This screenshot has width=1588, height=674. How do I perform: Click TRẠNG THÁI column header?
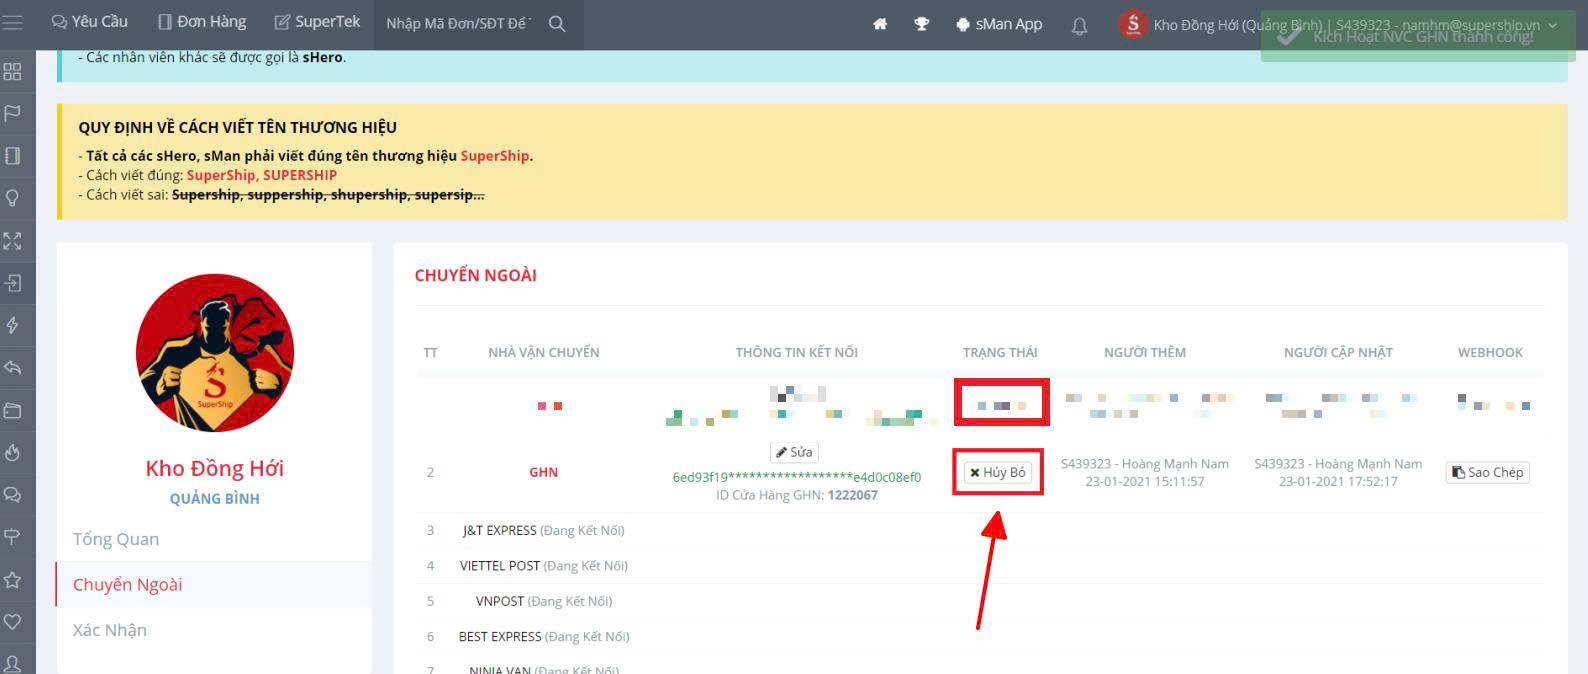[x=1000, y=352]
